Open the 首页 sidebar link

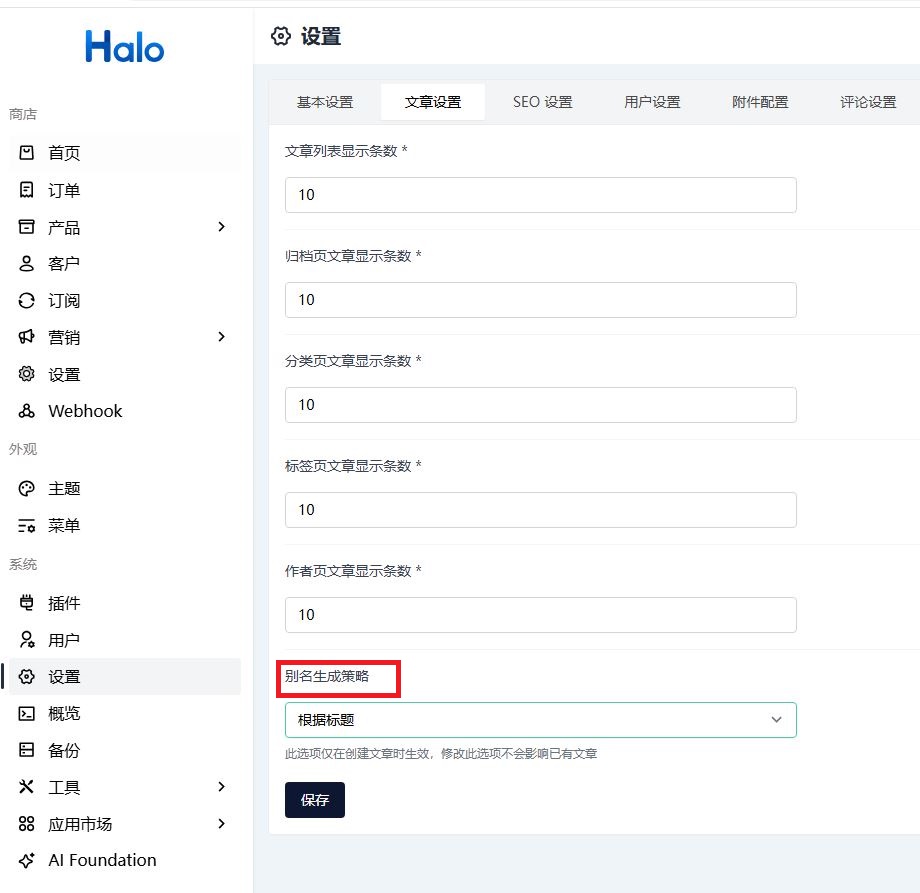[x=125, y=153]
